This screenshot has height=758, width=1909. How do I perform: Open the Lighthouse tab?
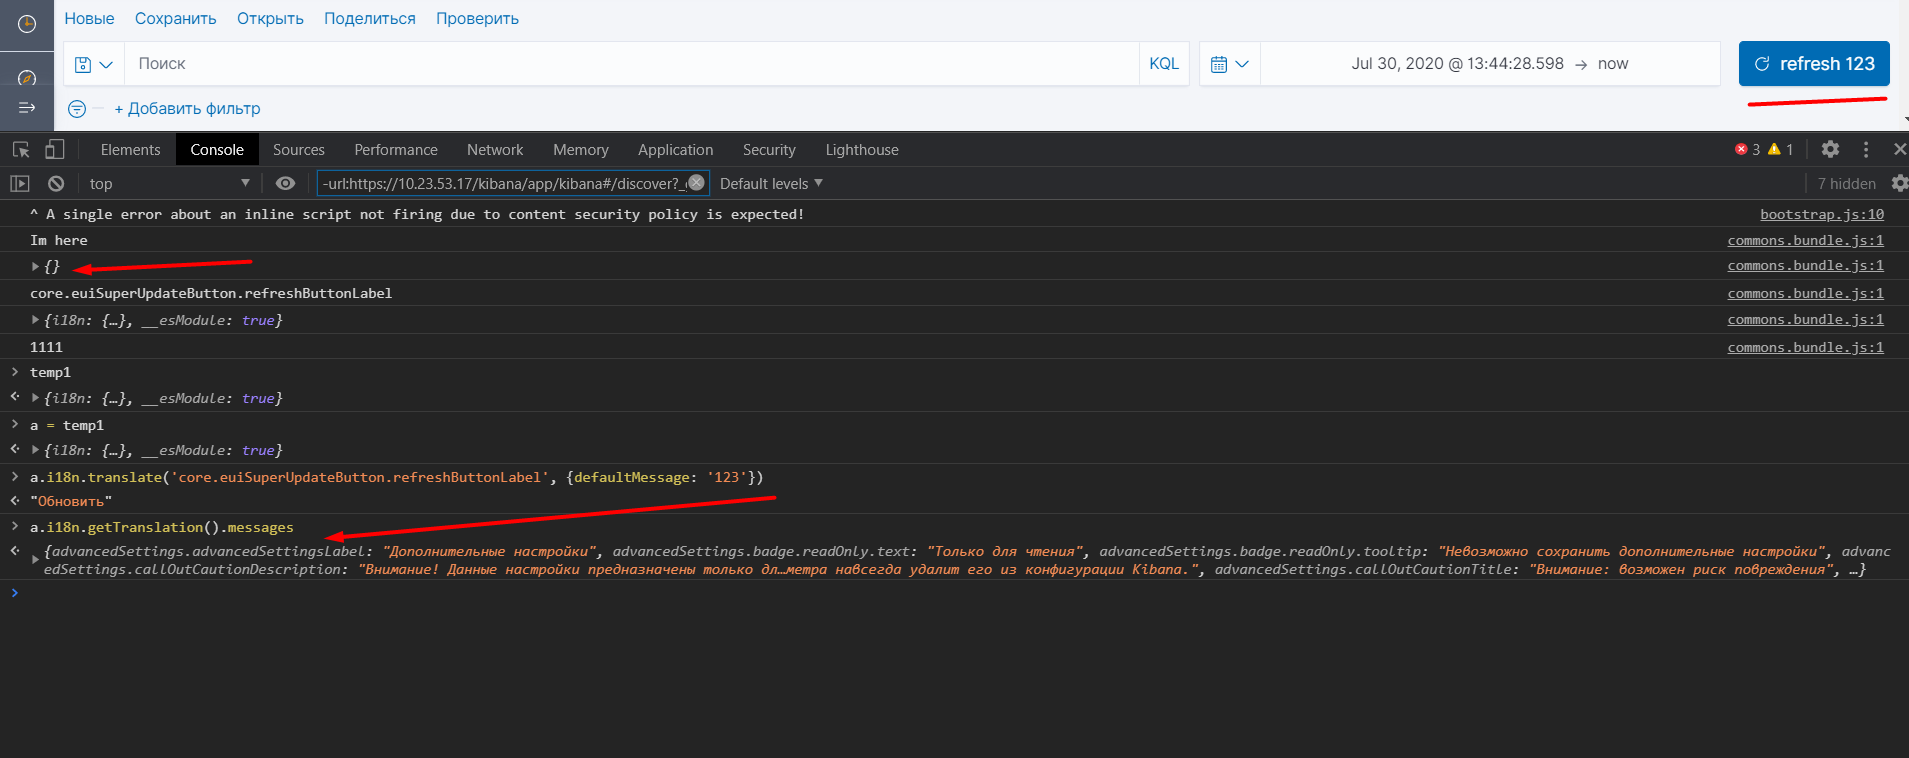click(x=862, y=150)
